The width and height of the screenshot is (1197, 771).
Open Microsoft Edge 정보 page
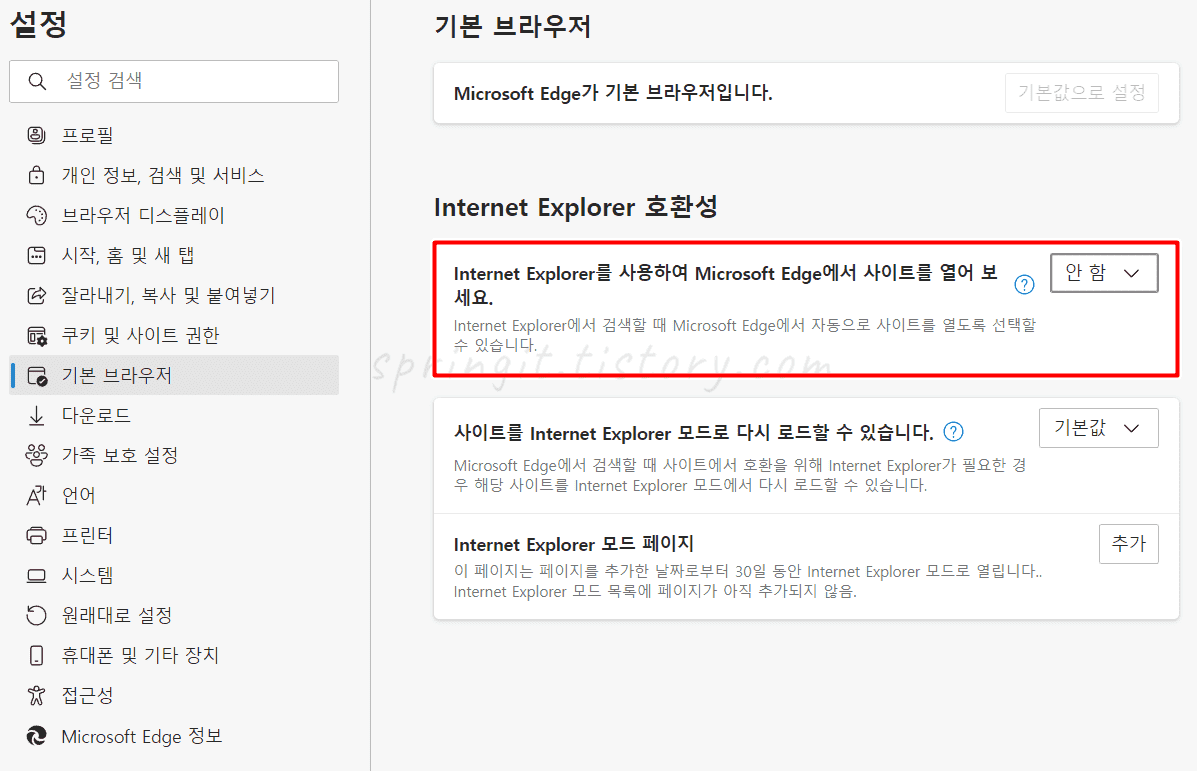coord(174,736)
